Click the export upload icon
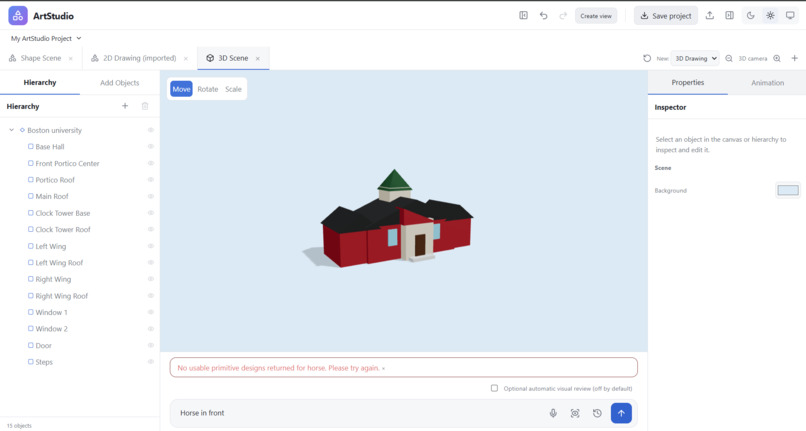The height and width of the screenshot is (431, 806). tap(709, 15)
